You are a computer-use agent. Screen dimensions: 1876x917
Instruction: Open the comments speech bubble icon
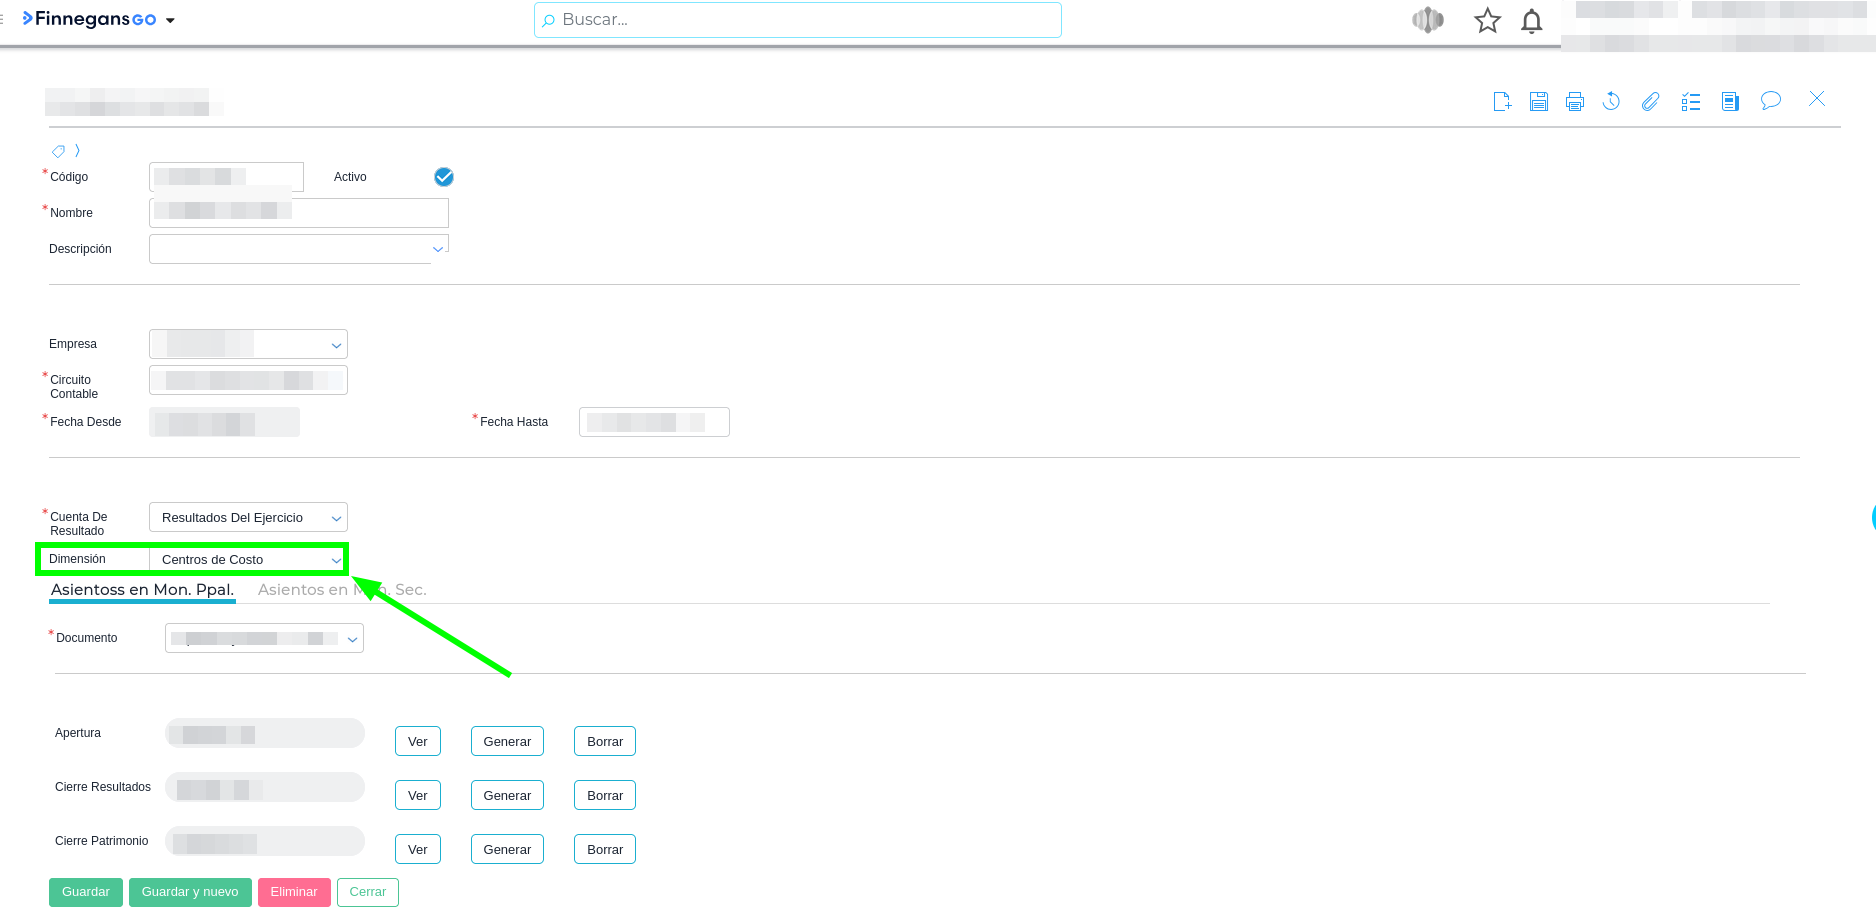[x=1770, y=101]
